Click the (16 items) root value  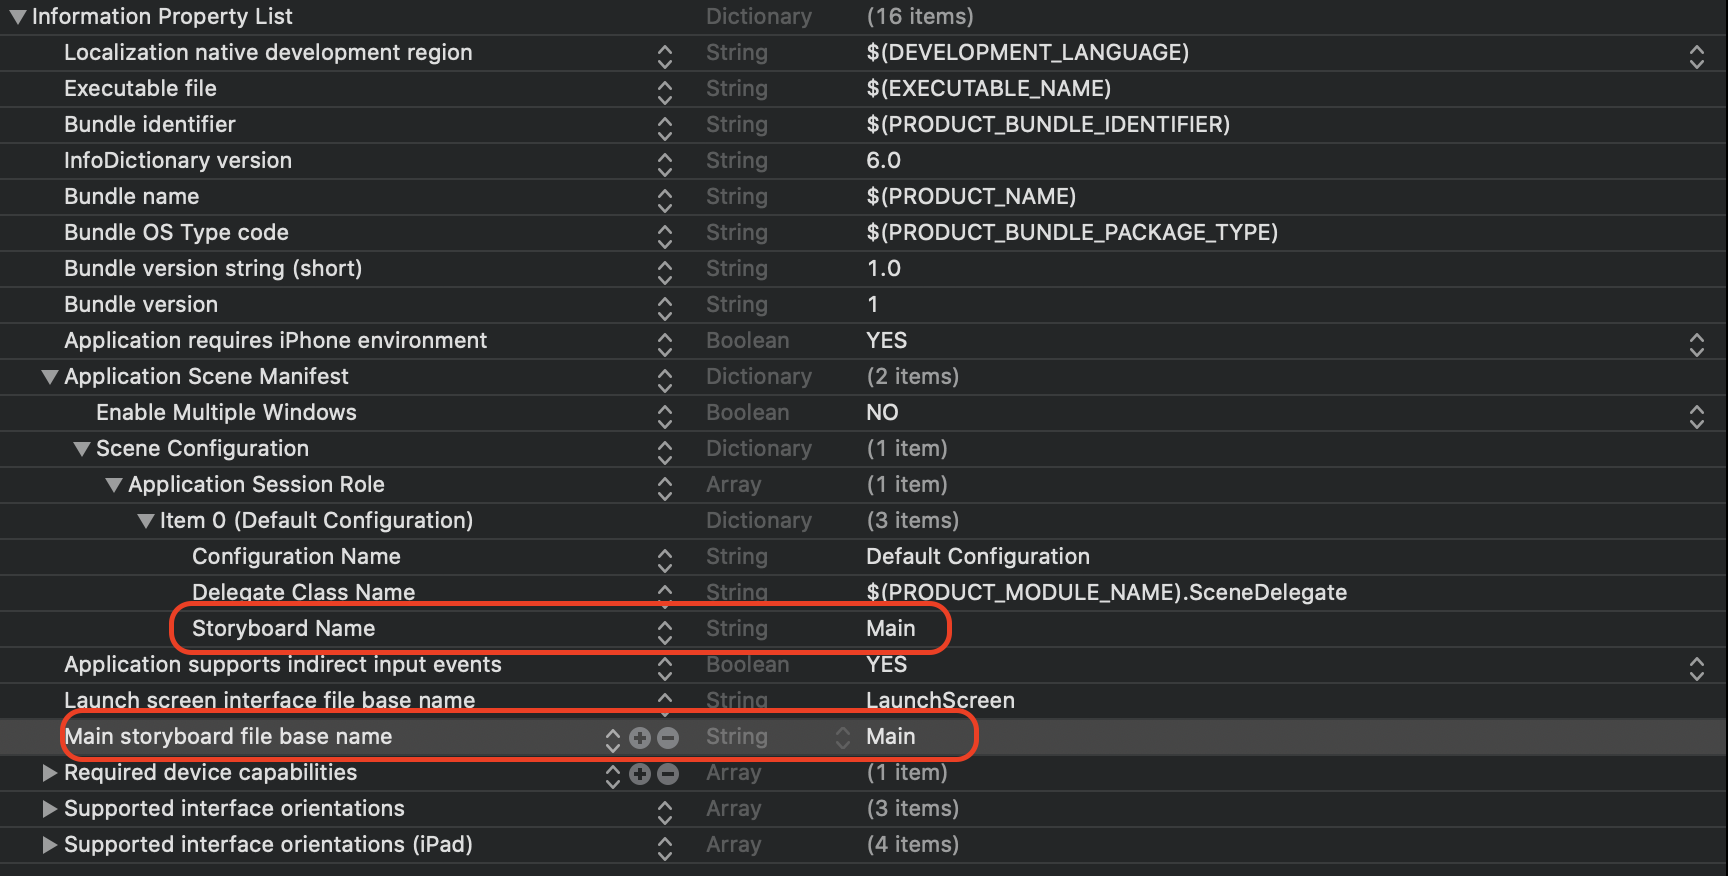click(919, 17)
